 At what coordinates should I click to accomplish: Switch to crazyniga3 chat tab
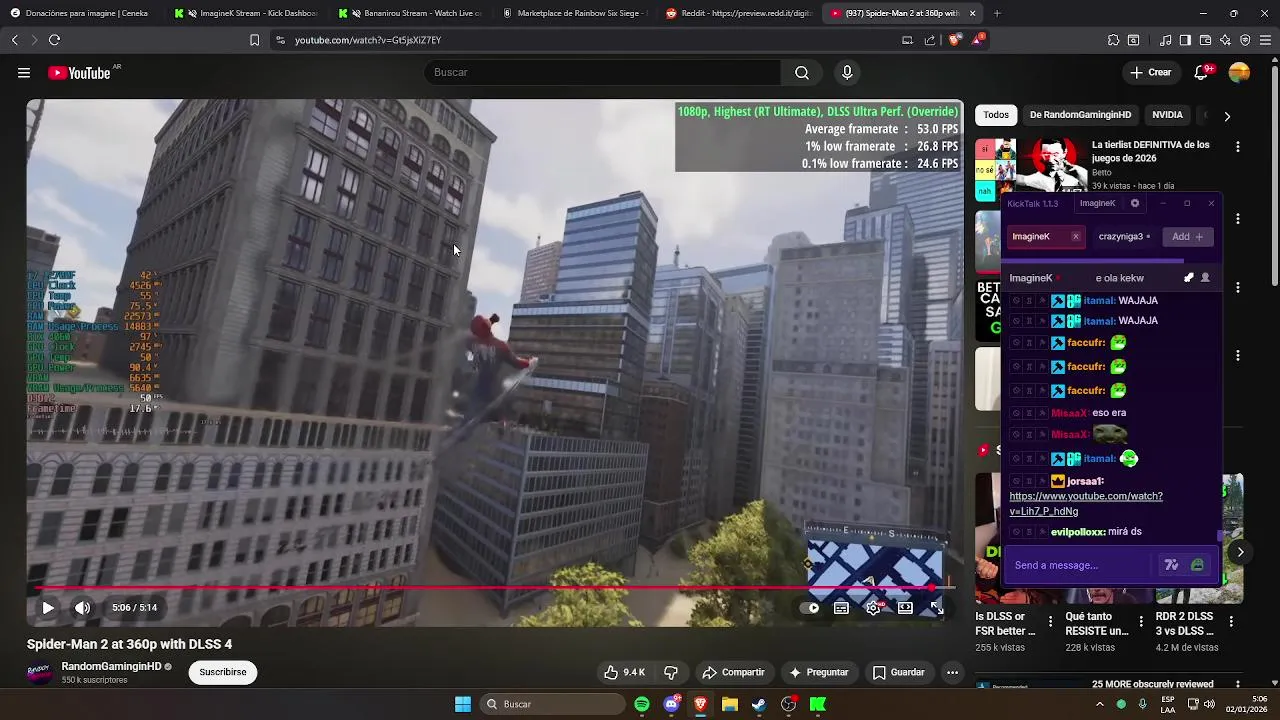click(1124, 237)
